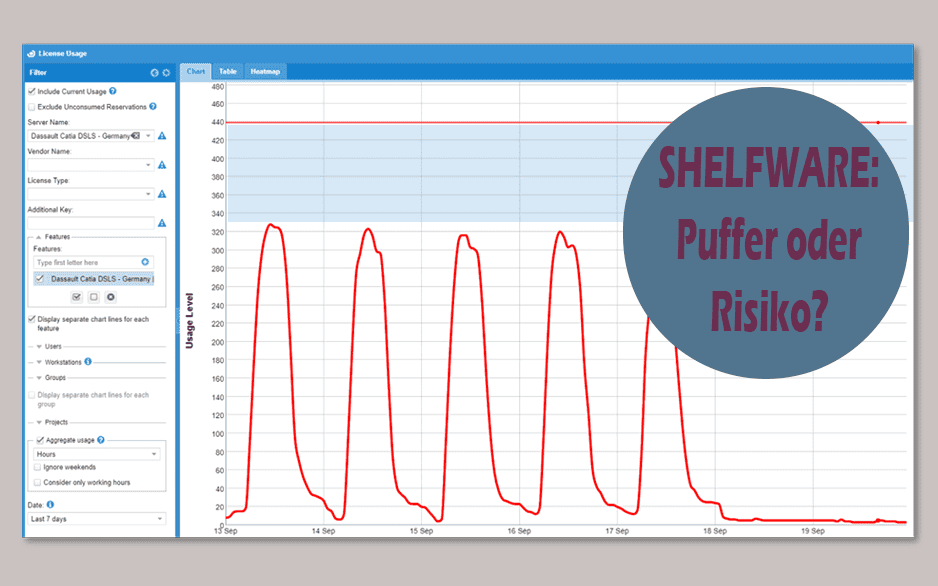Deselect all features with empty-box button
938x586 pixels.
[x=93, y=297]
